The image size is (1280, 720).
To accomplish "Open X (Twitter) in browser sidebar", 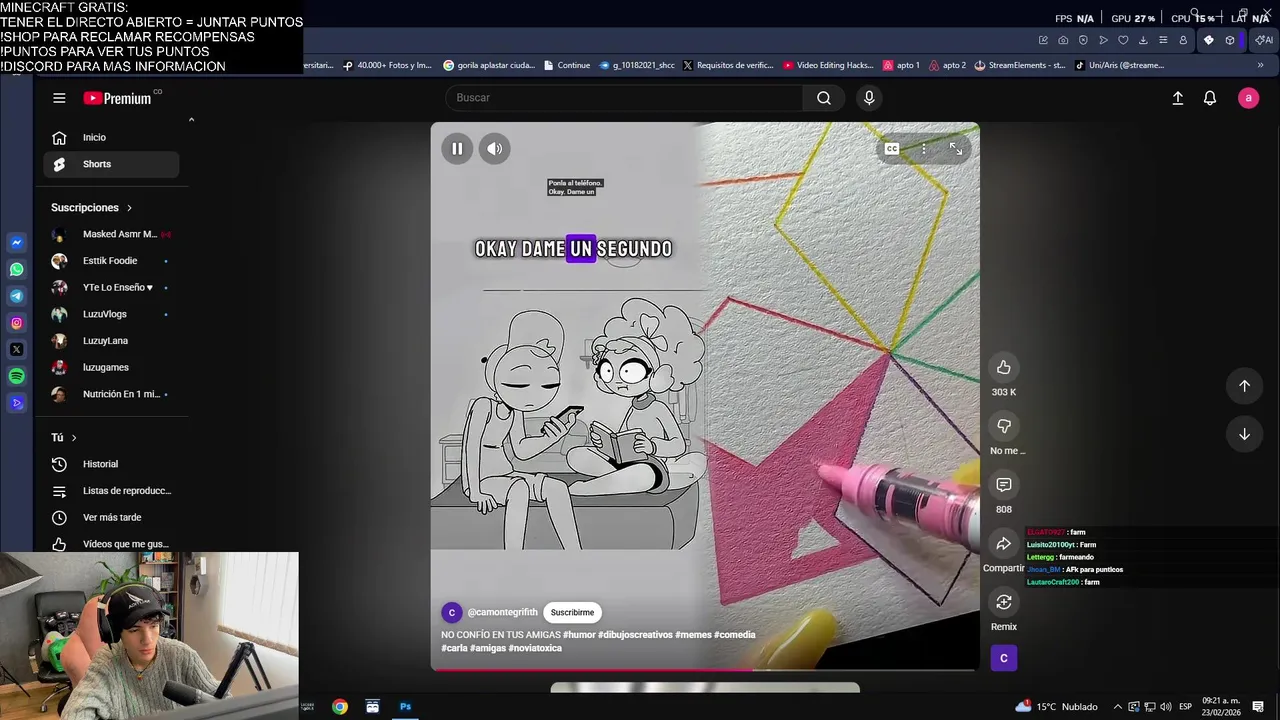I will coord(16,349).
